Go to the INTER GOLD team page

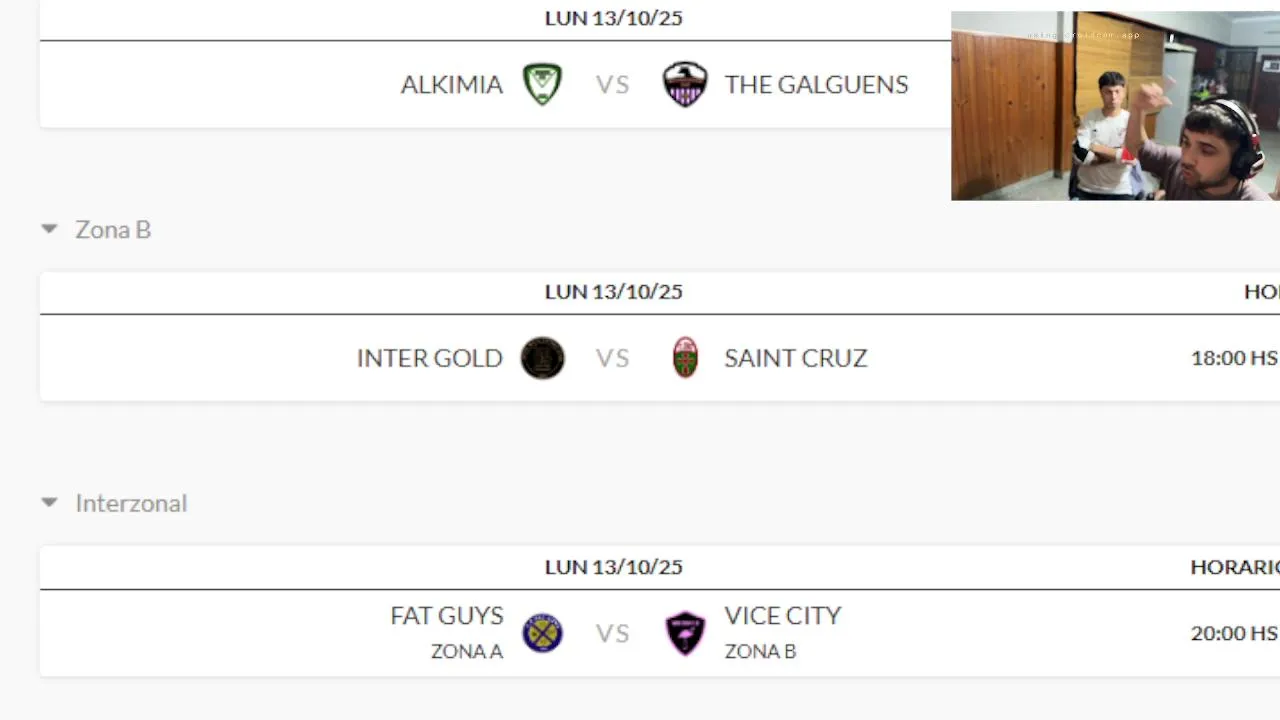pyautogui.click(x=429, y=358)
